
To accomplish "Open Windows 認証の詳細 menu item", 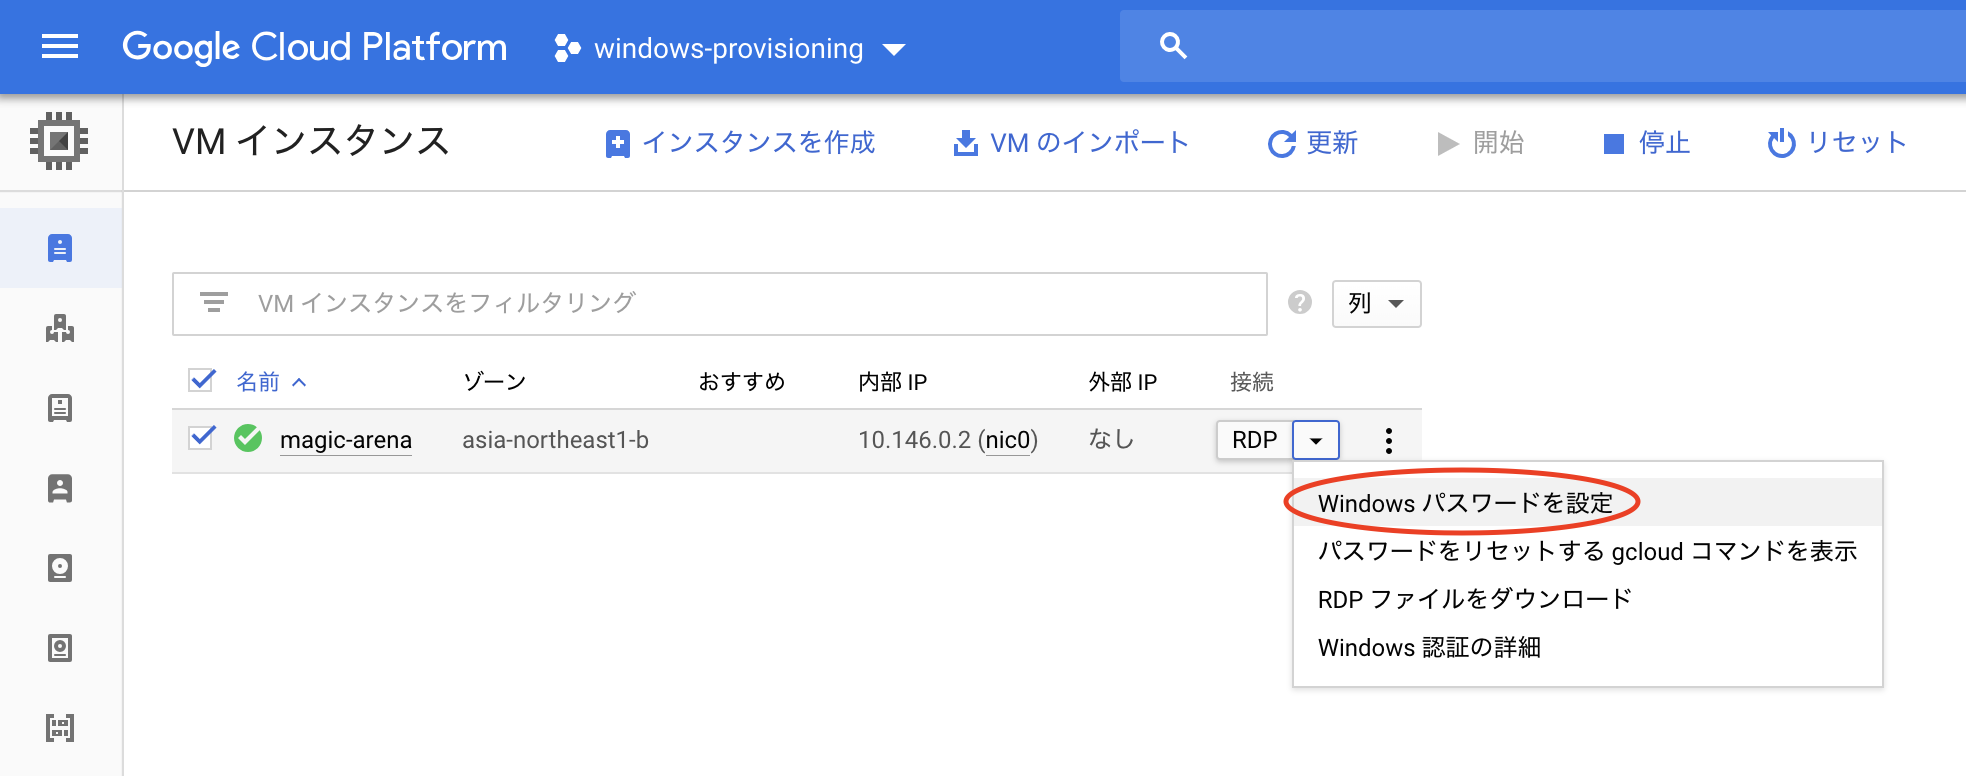I will click(x=1587, y=647).
